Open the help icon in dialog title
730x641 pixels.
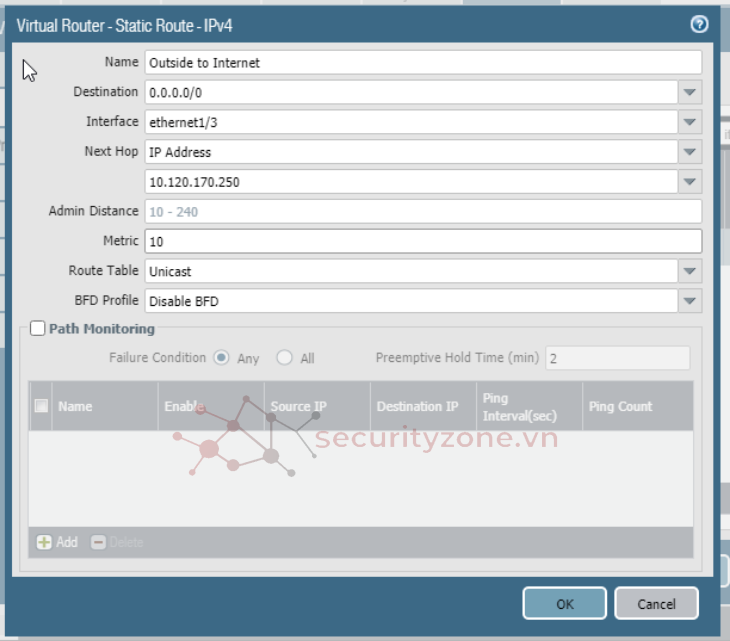pos(699,25)
